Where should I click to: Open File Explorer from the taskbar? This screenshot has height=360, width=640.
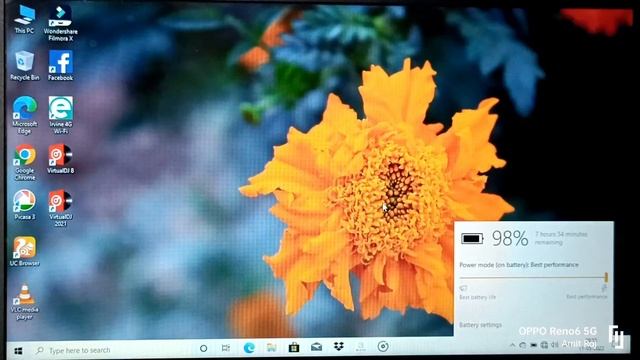pos(271,347)
